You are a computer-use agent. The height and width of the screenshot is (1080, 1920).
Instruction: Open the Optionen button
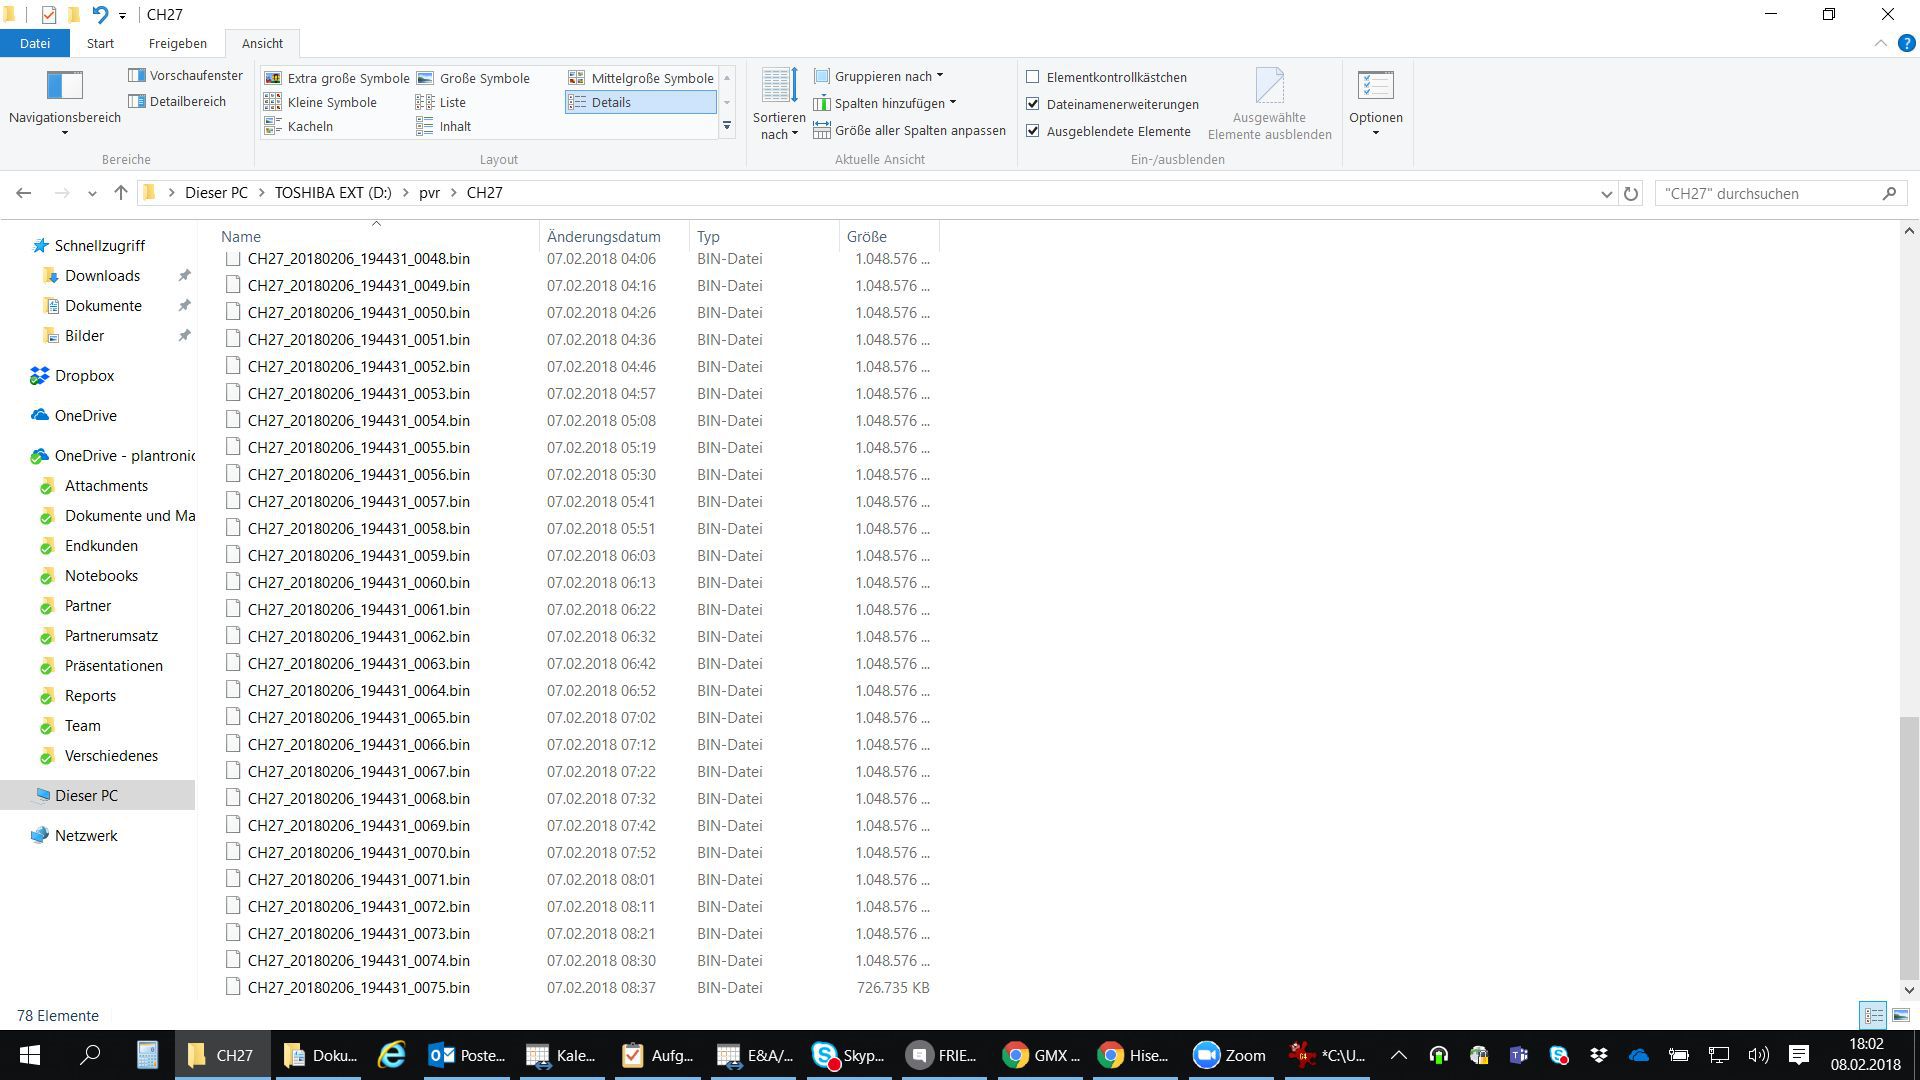1376,103
